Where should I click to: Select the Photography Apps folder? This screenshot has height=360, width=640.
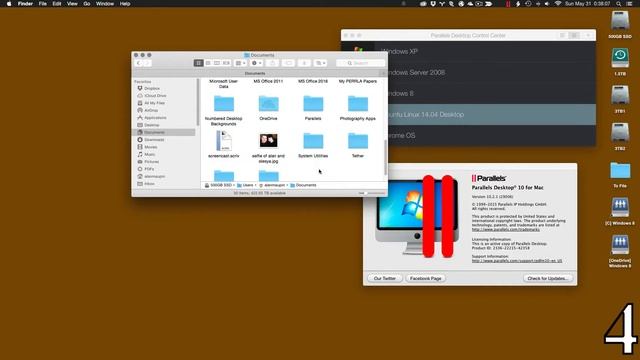[358, 104]
